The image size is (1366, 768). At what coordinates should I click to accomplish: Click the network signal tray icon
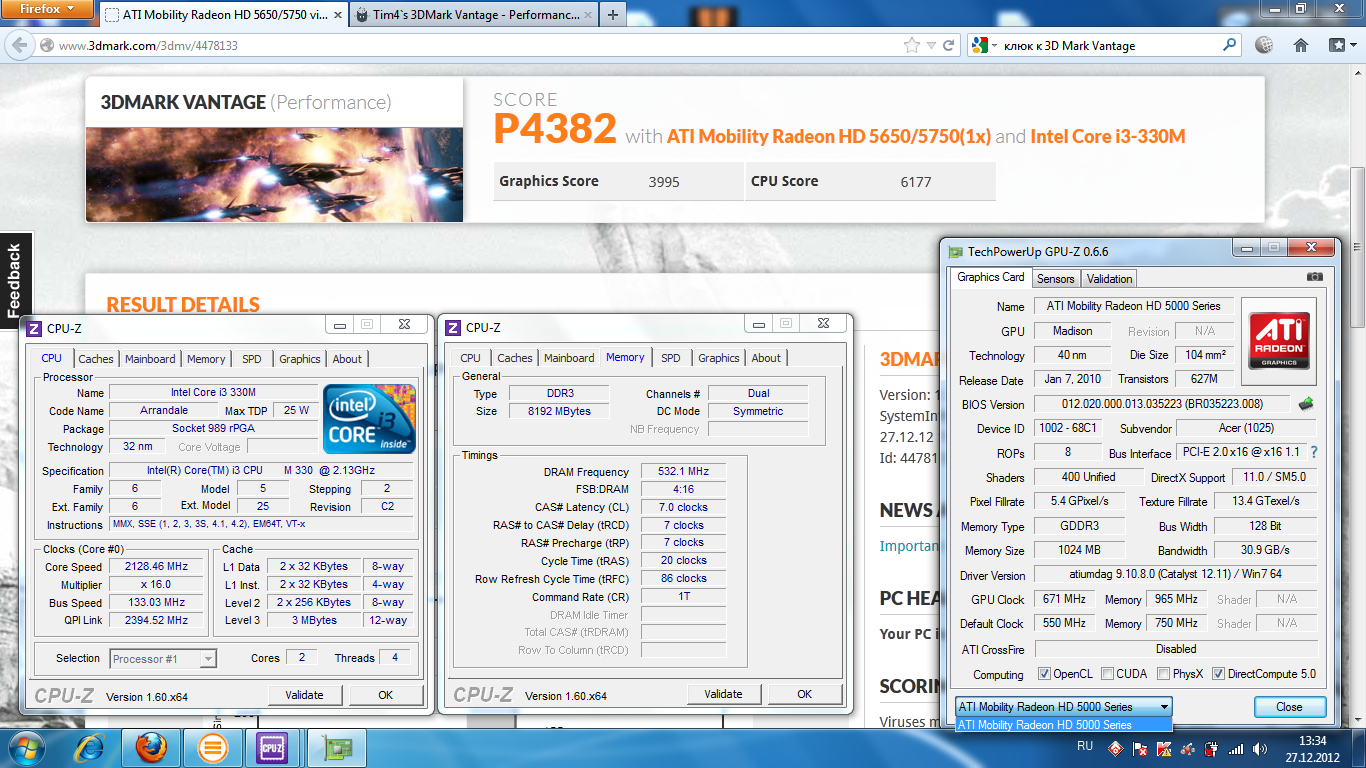point(1236,748)
